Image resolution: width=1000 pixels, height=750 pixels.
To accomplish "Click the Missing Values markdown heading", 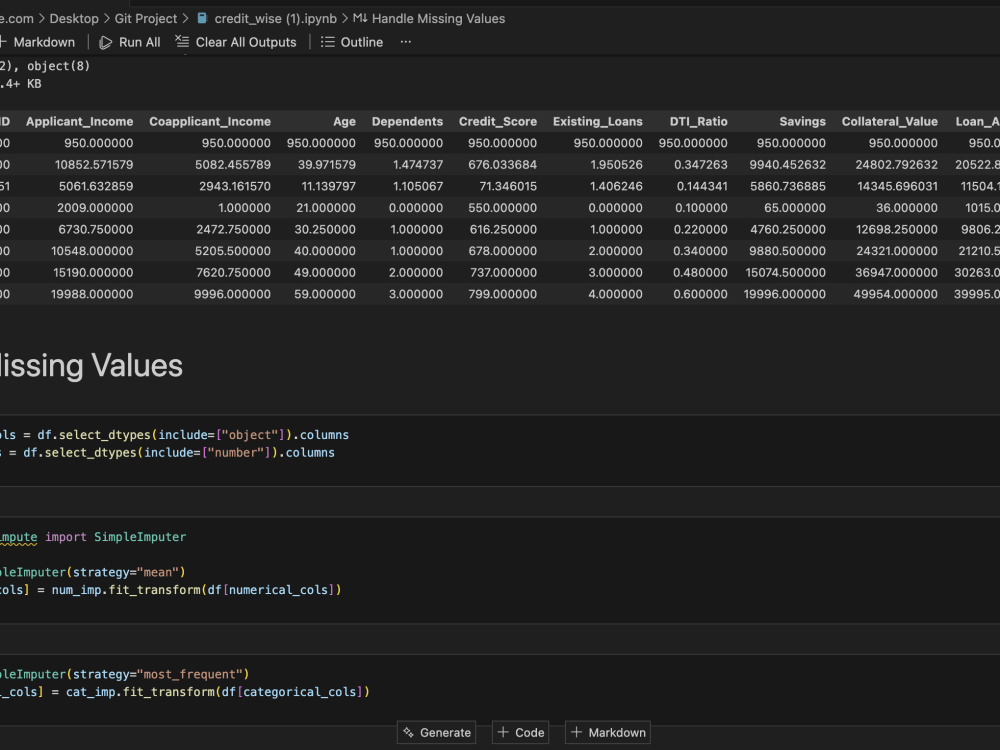I will [x=91, y=365].
